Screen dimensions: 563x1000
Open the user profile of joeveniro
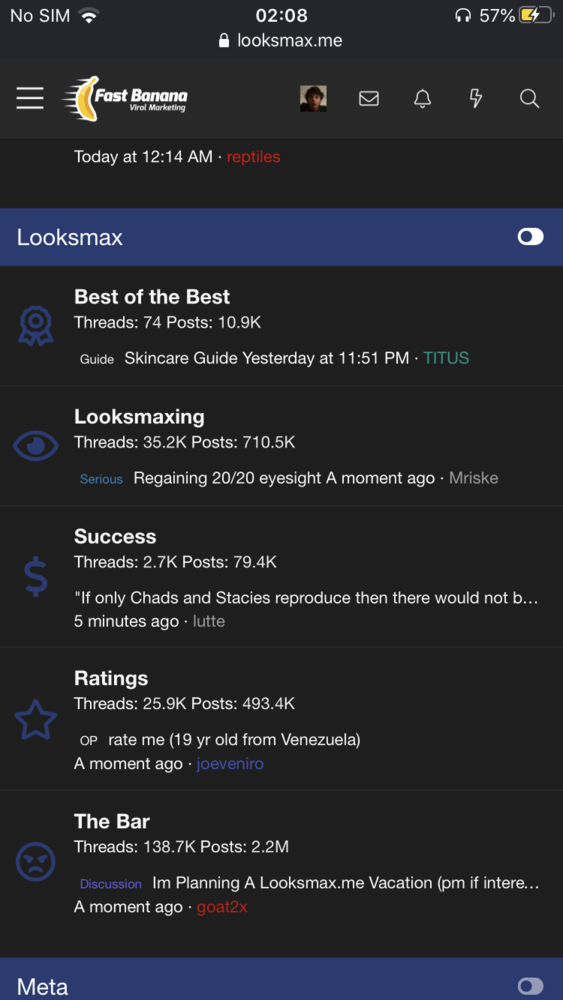pos(230,763)
